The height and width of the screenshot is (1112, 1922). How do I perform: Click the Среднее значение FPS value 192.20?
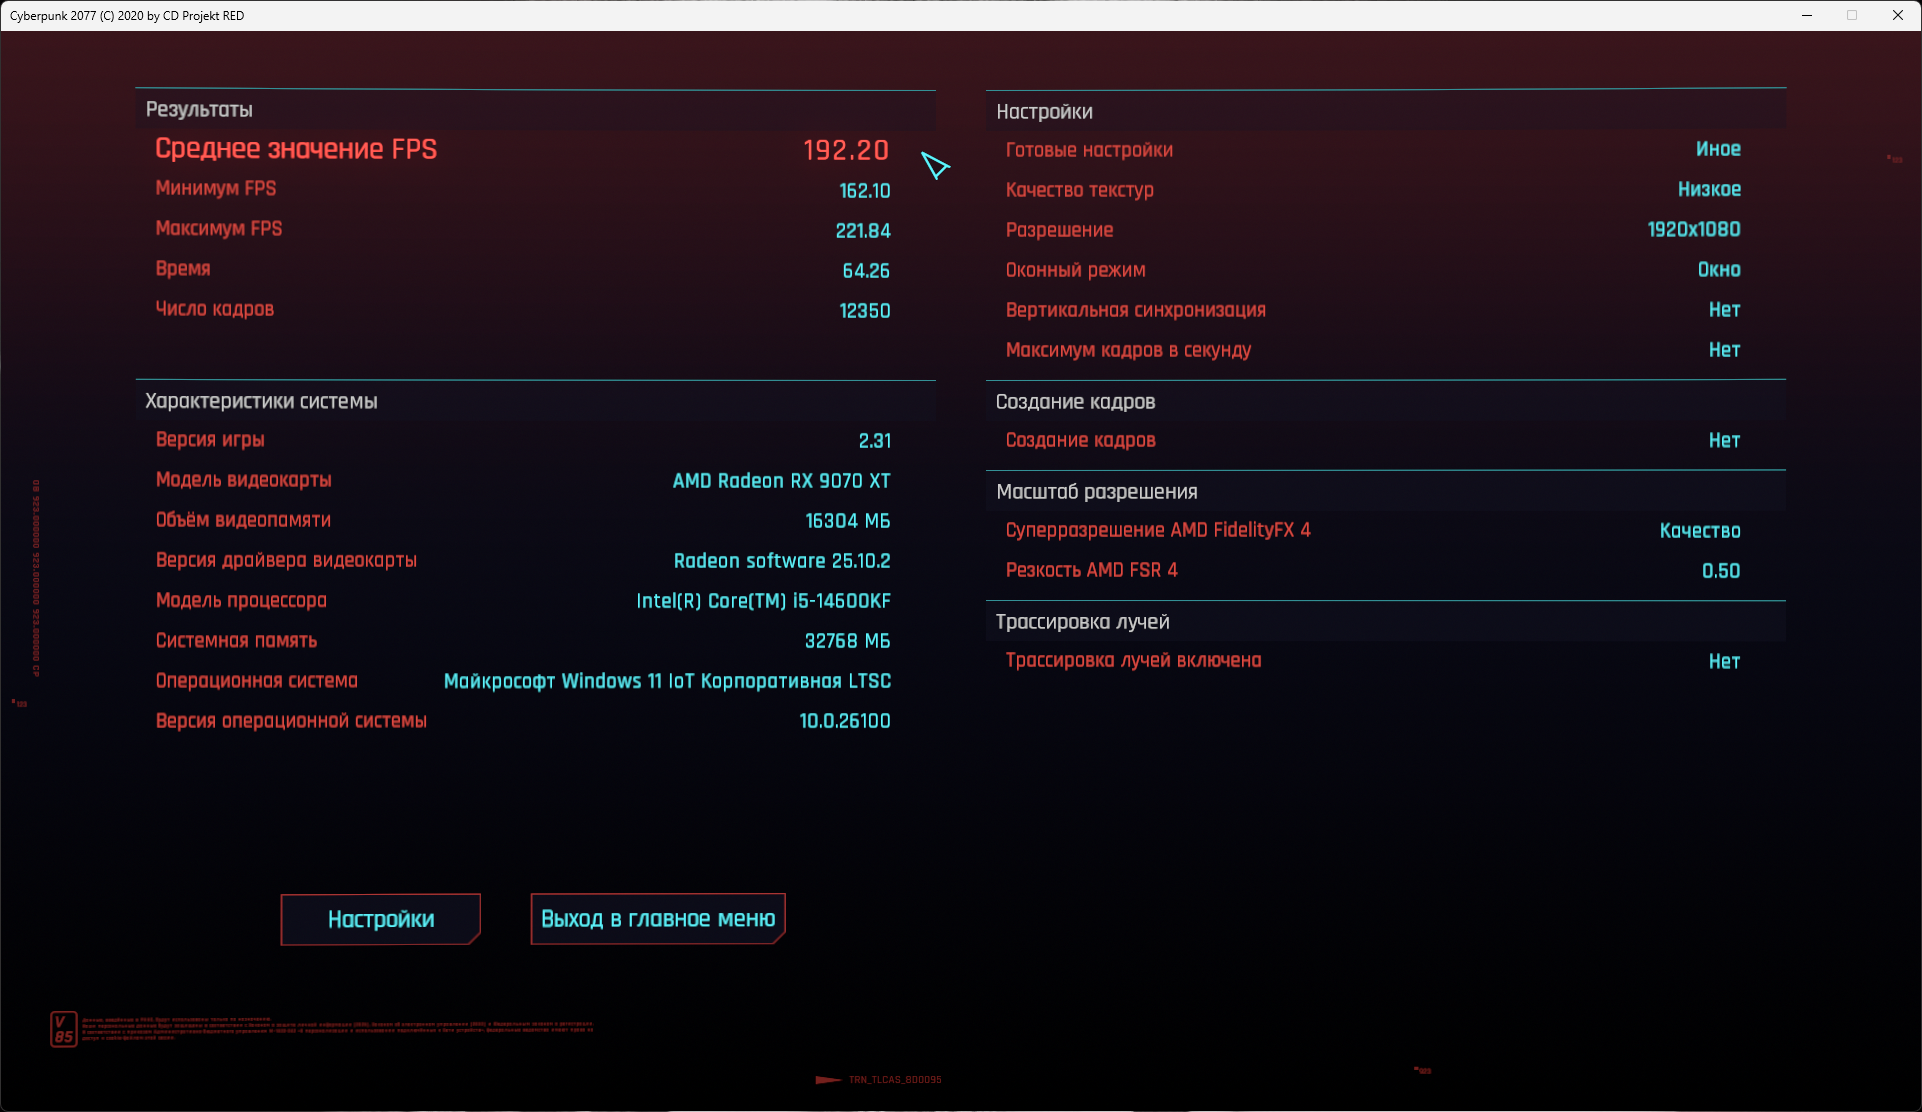click(x=845, y=150)
